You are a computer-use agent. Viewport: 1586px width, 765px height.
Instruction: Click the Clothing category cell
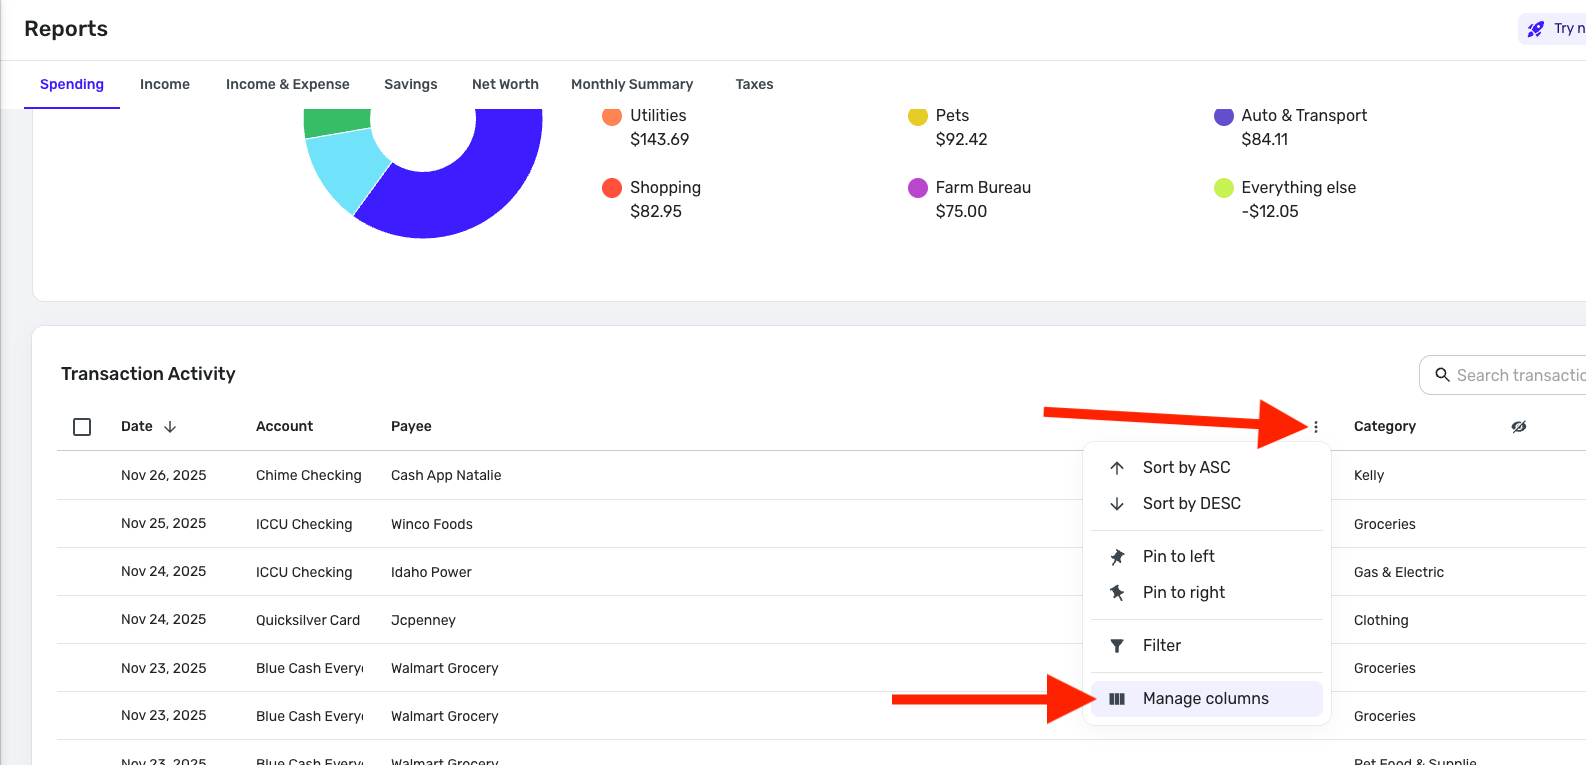pos(1381,620)
